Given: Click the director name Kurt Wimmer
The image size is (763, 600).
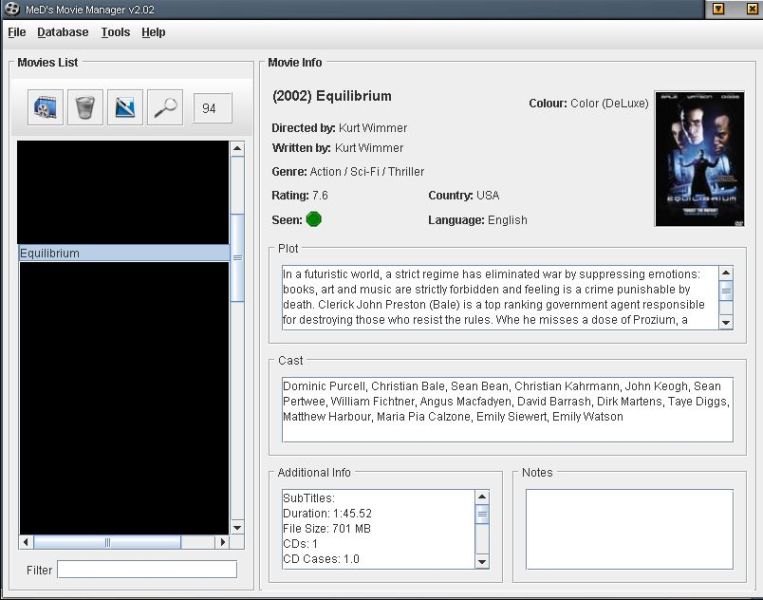Looking at the screenshot, I should click(373, 128).
